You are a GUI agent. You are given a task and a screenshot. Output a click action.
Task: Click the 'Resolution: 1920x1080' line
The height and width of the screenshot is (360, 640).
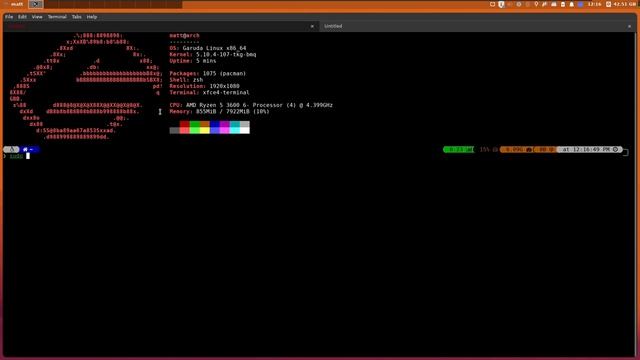[204, 86]
